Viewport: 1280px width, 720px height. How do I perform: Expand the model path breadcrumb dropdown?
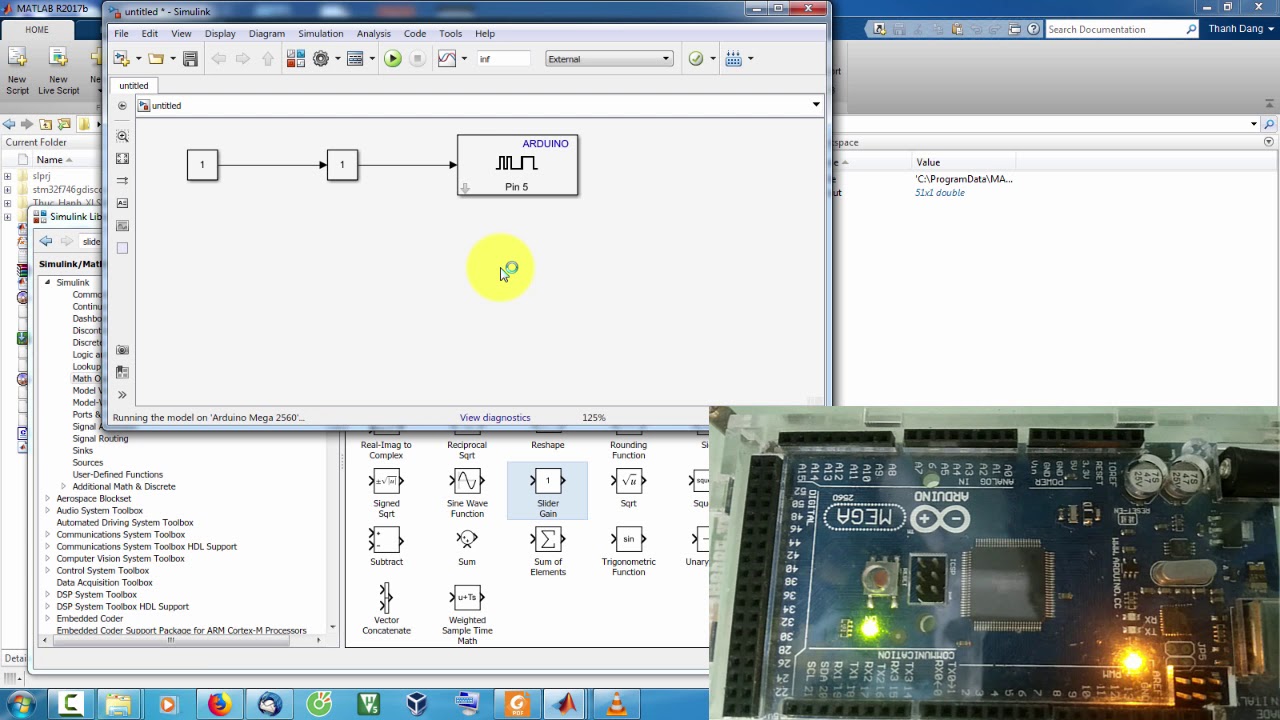click(x=816, y=105)
